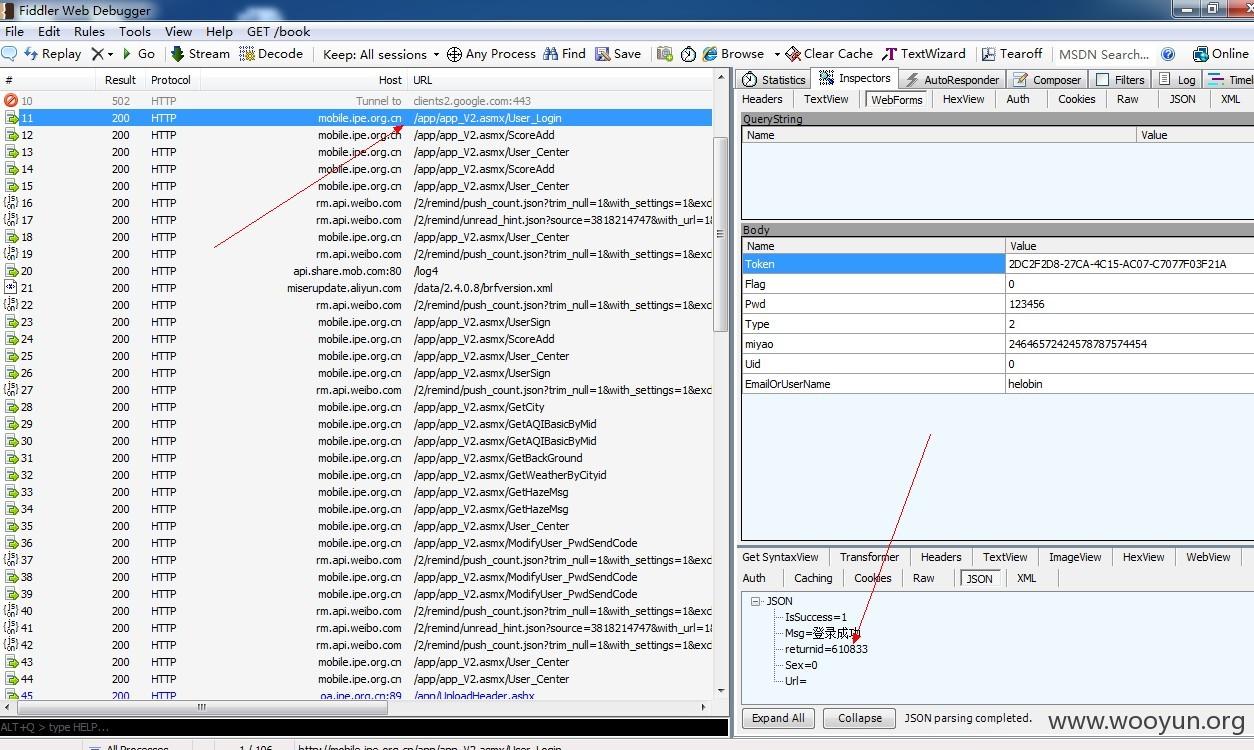Image resolution: width=1254 pixels, height=750 pixels.
Task: Click the Expand All button
Action: (778, 718)
